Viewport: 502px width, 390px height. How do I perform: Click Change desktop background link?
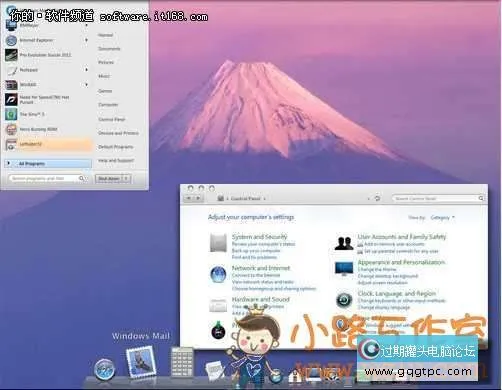coord(388,276)
